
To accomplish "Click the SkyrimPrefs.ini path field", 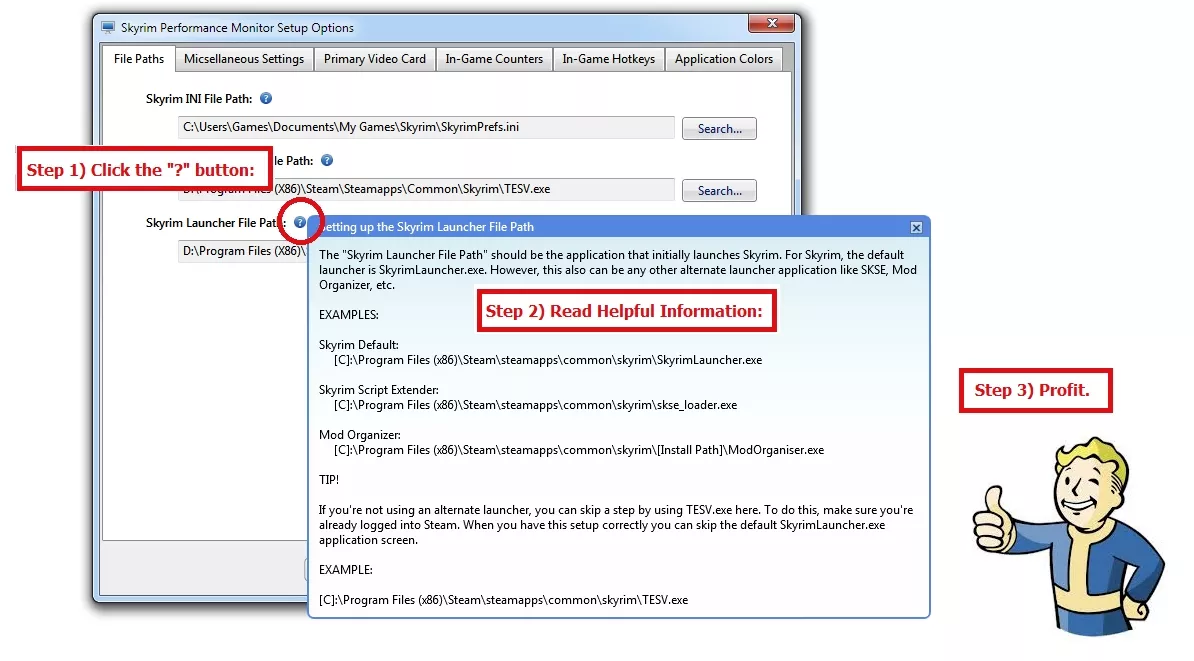I will pyautogui.click(x=426, y=127).
